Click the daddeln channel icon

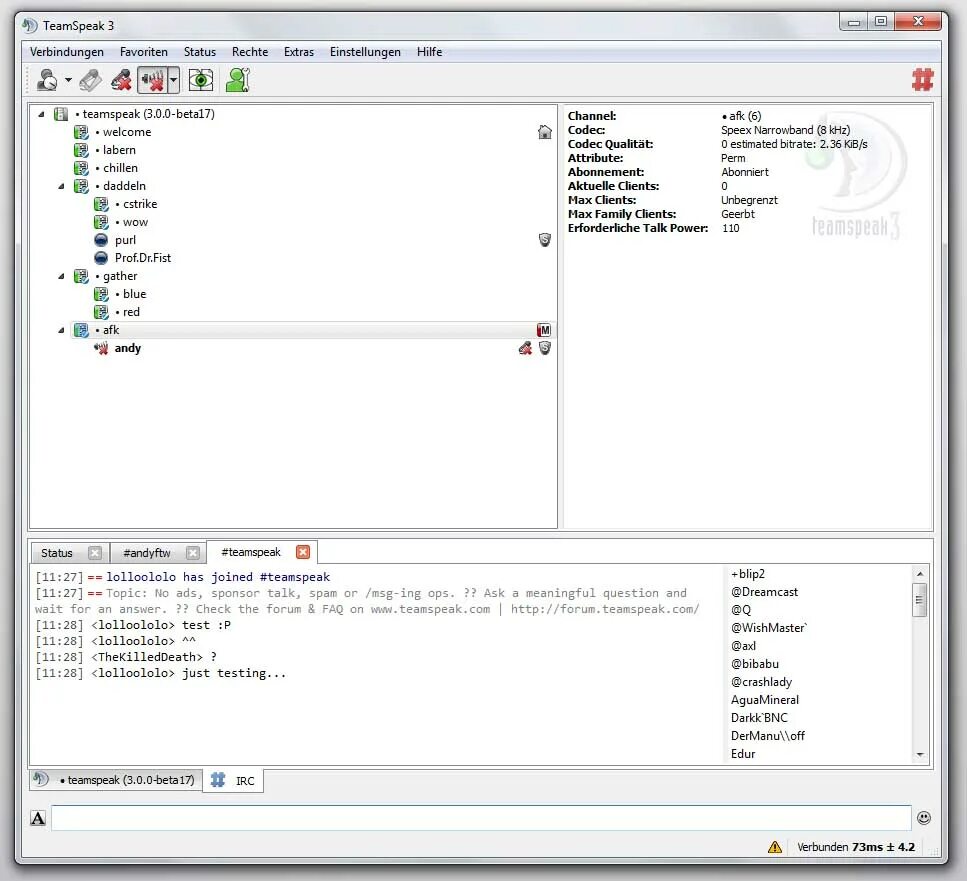[81, 186]
